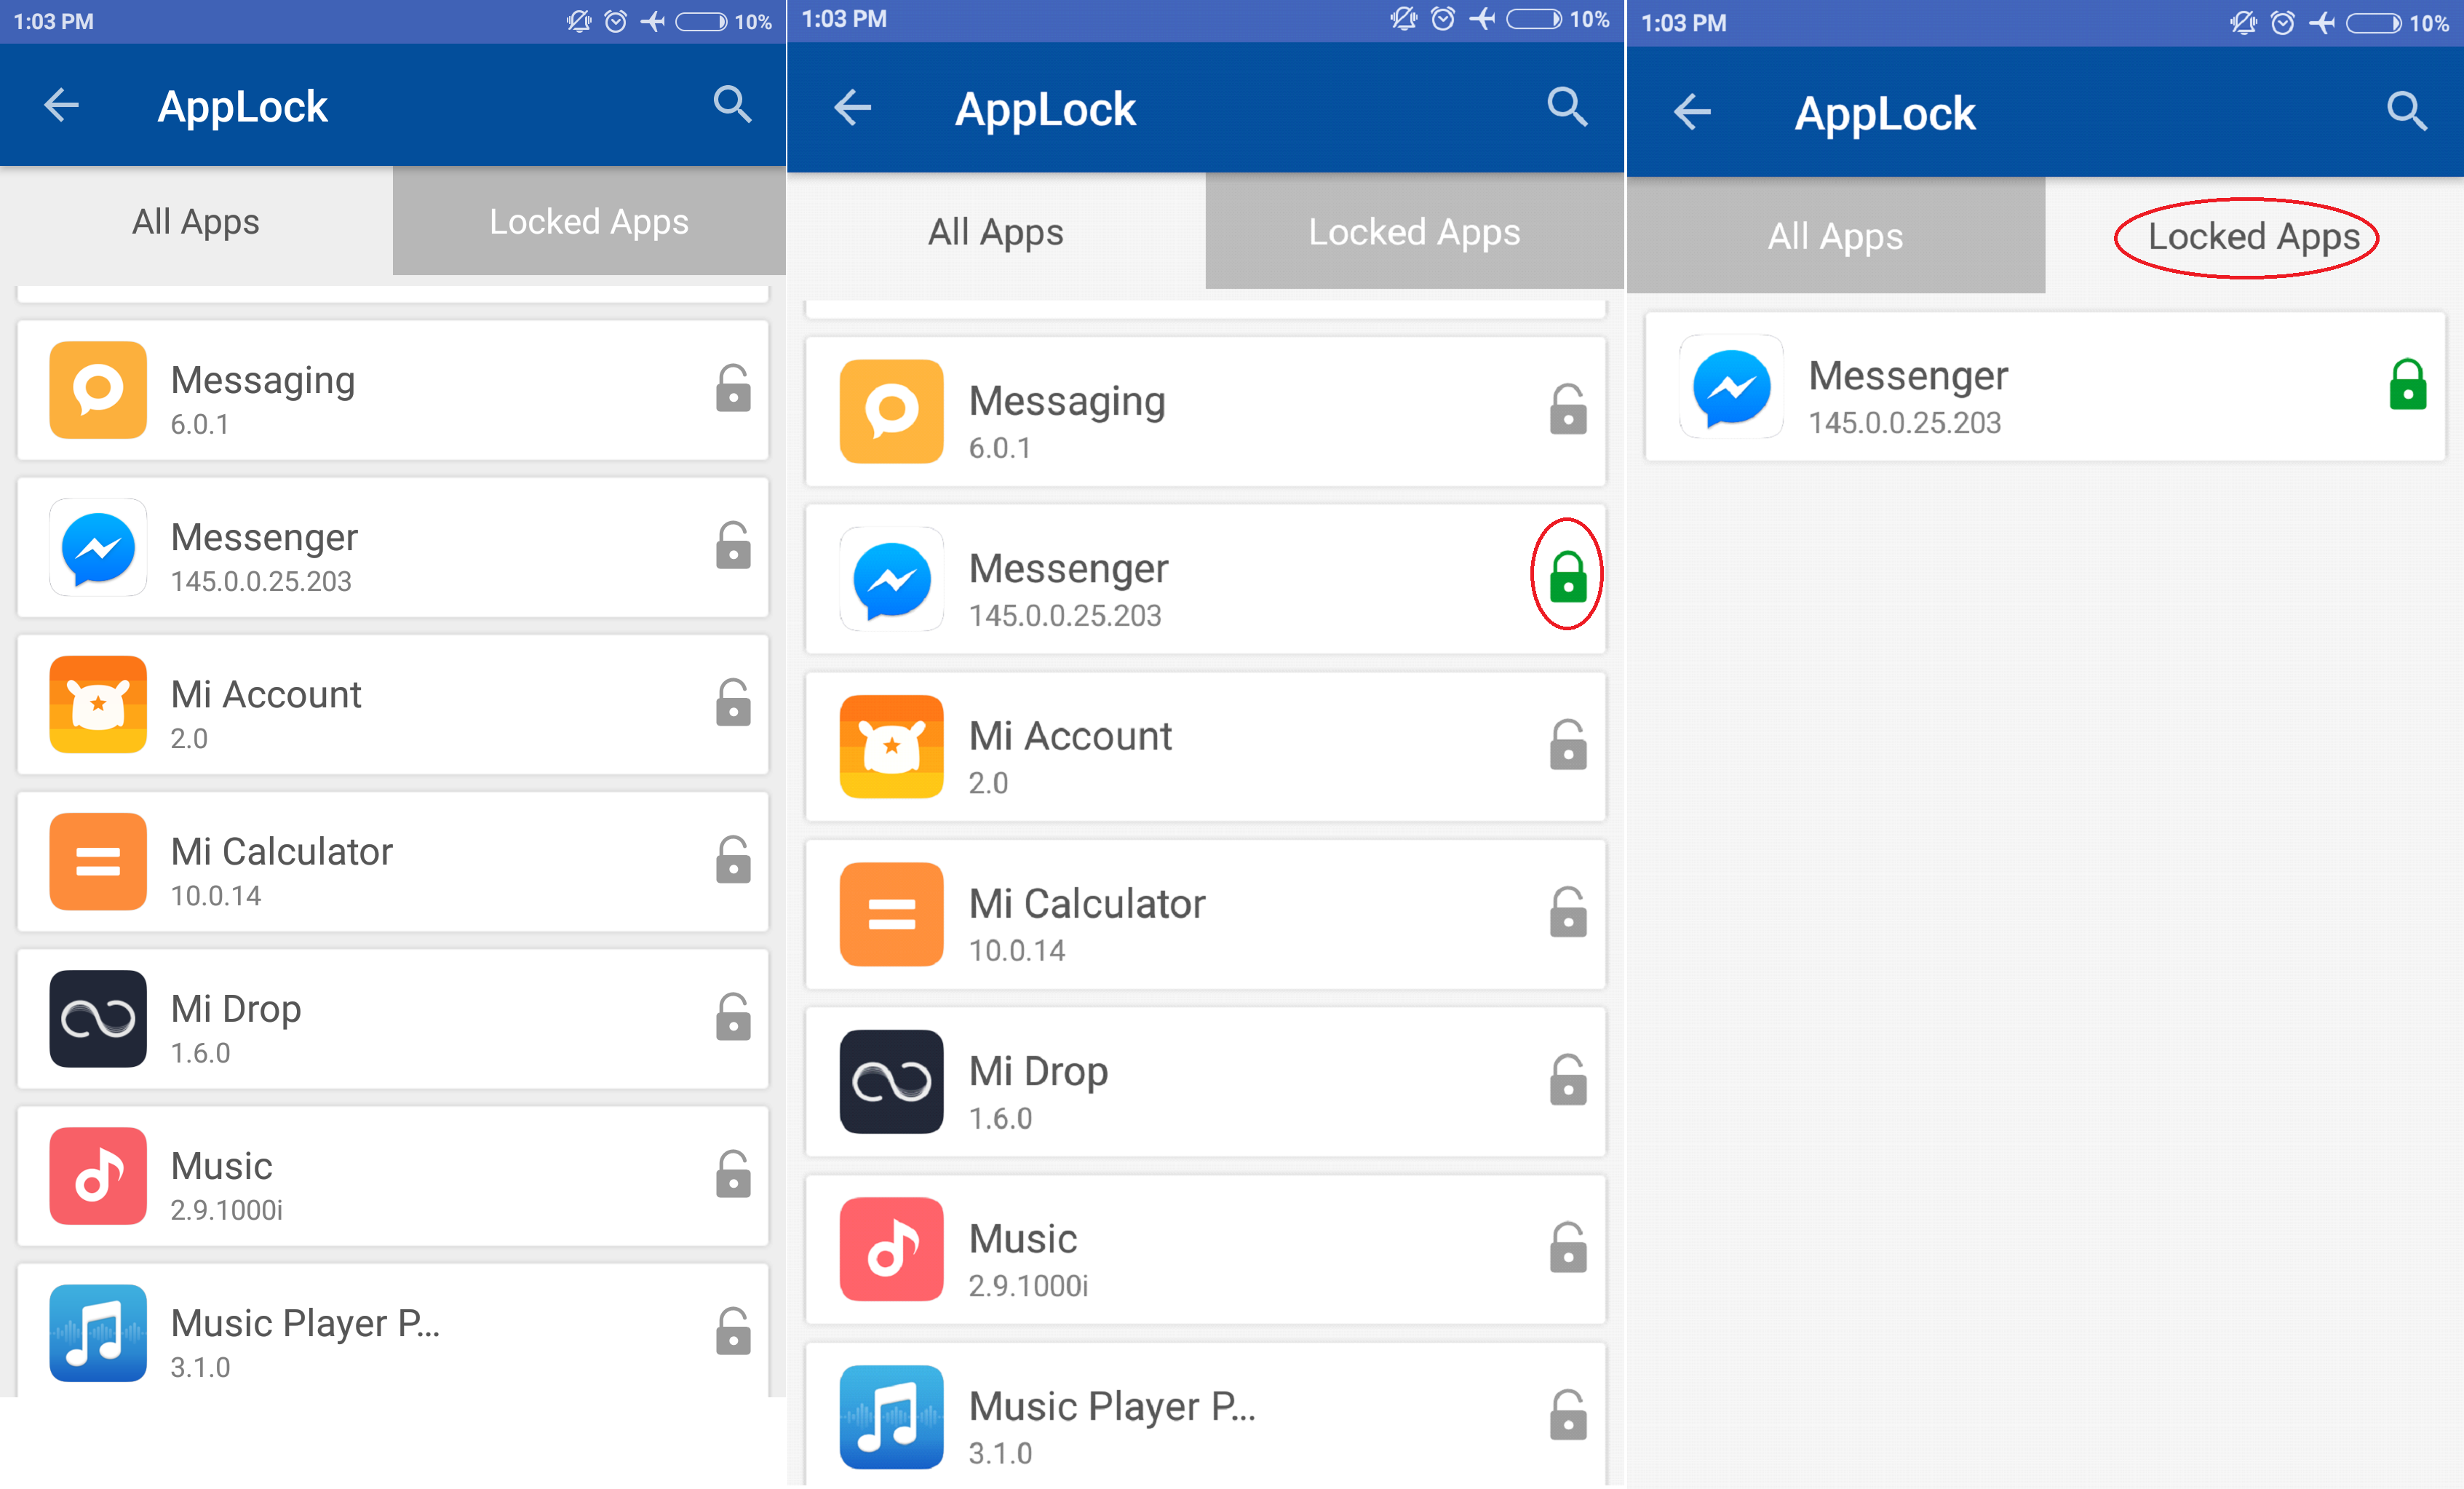This screenshot has height=1489, width=2464.
Task: Select Locked Apps tab in left screen
Action: click(x=589, y=221)
